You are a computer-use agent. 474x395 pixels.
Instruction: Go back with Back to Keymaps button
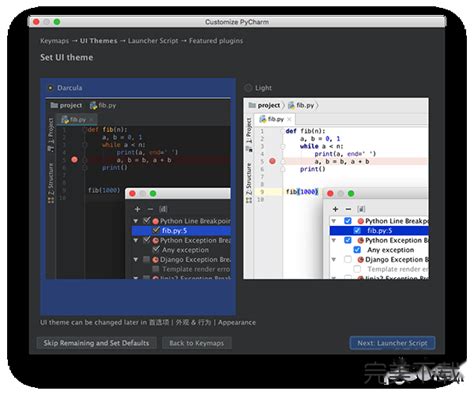pos(197,343)
